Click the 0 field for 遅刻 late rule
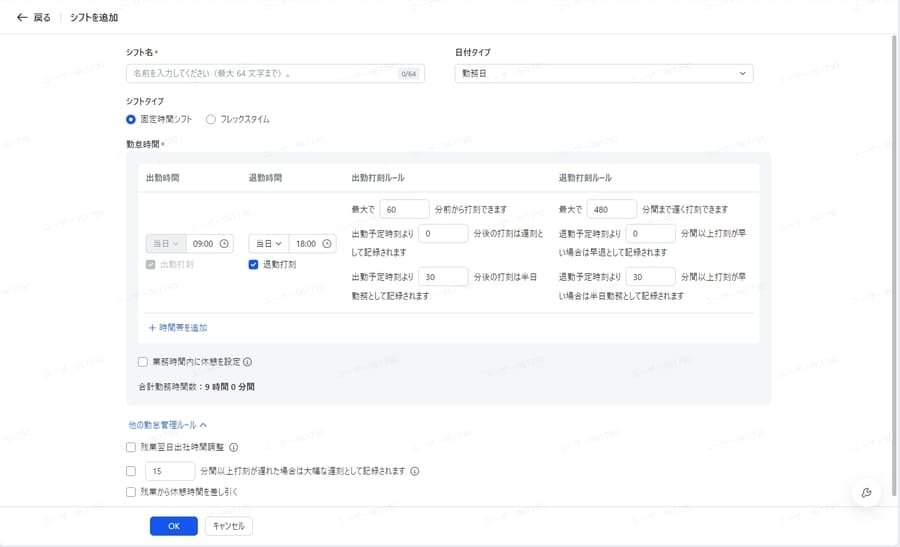The image size is (900, 547). coord(443,234)
